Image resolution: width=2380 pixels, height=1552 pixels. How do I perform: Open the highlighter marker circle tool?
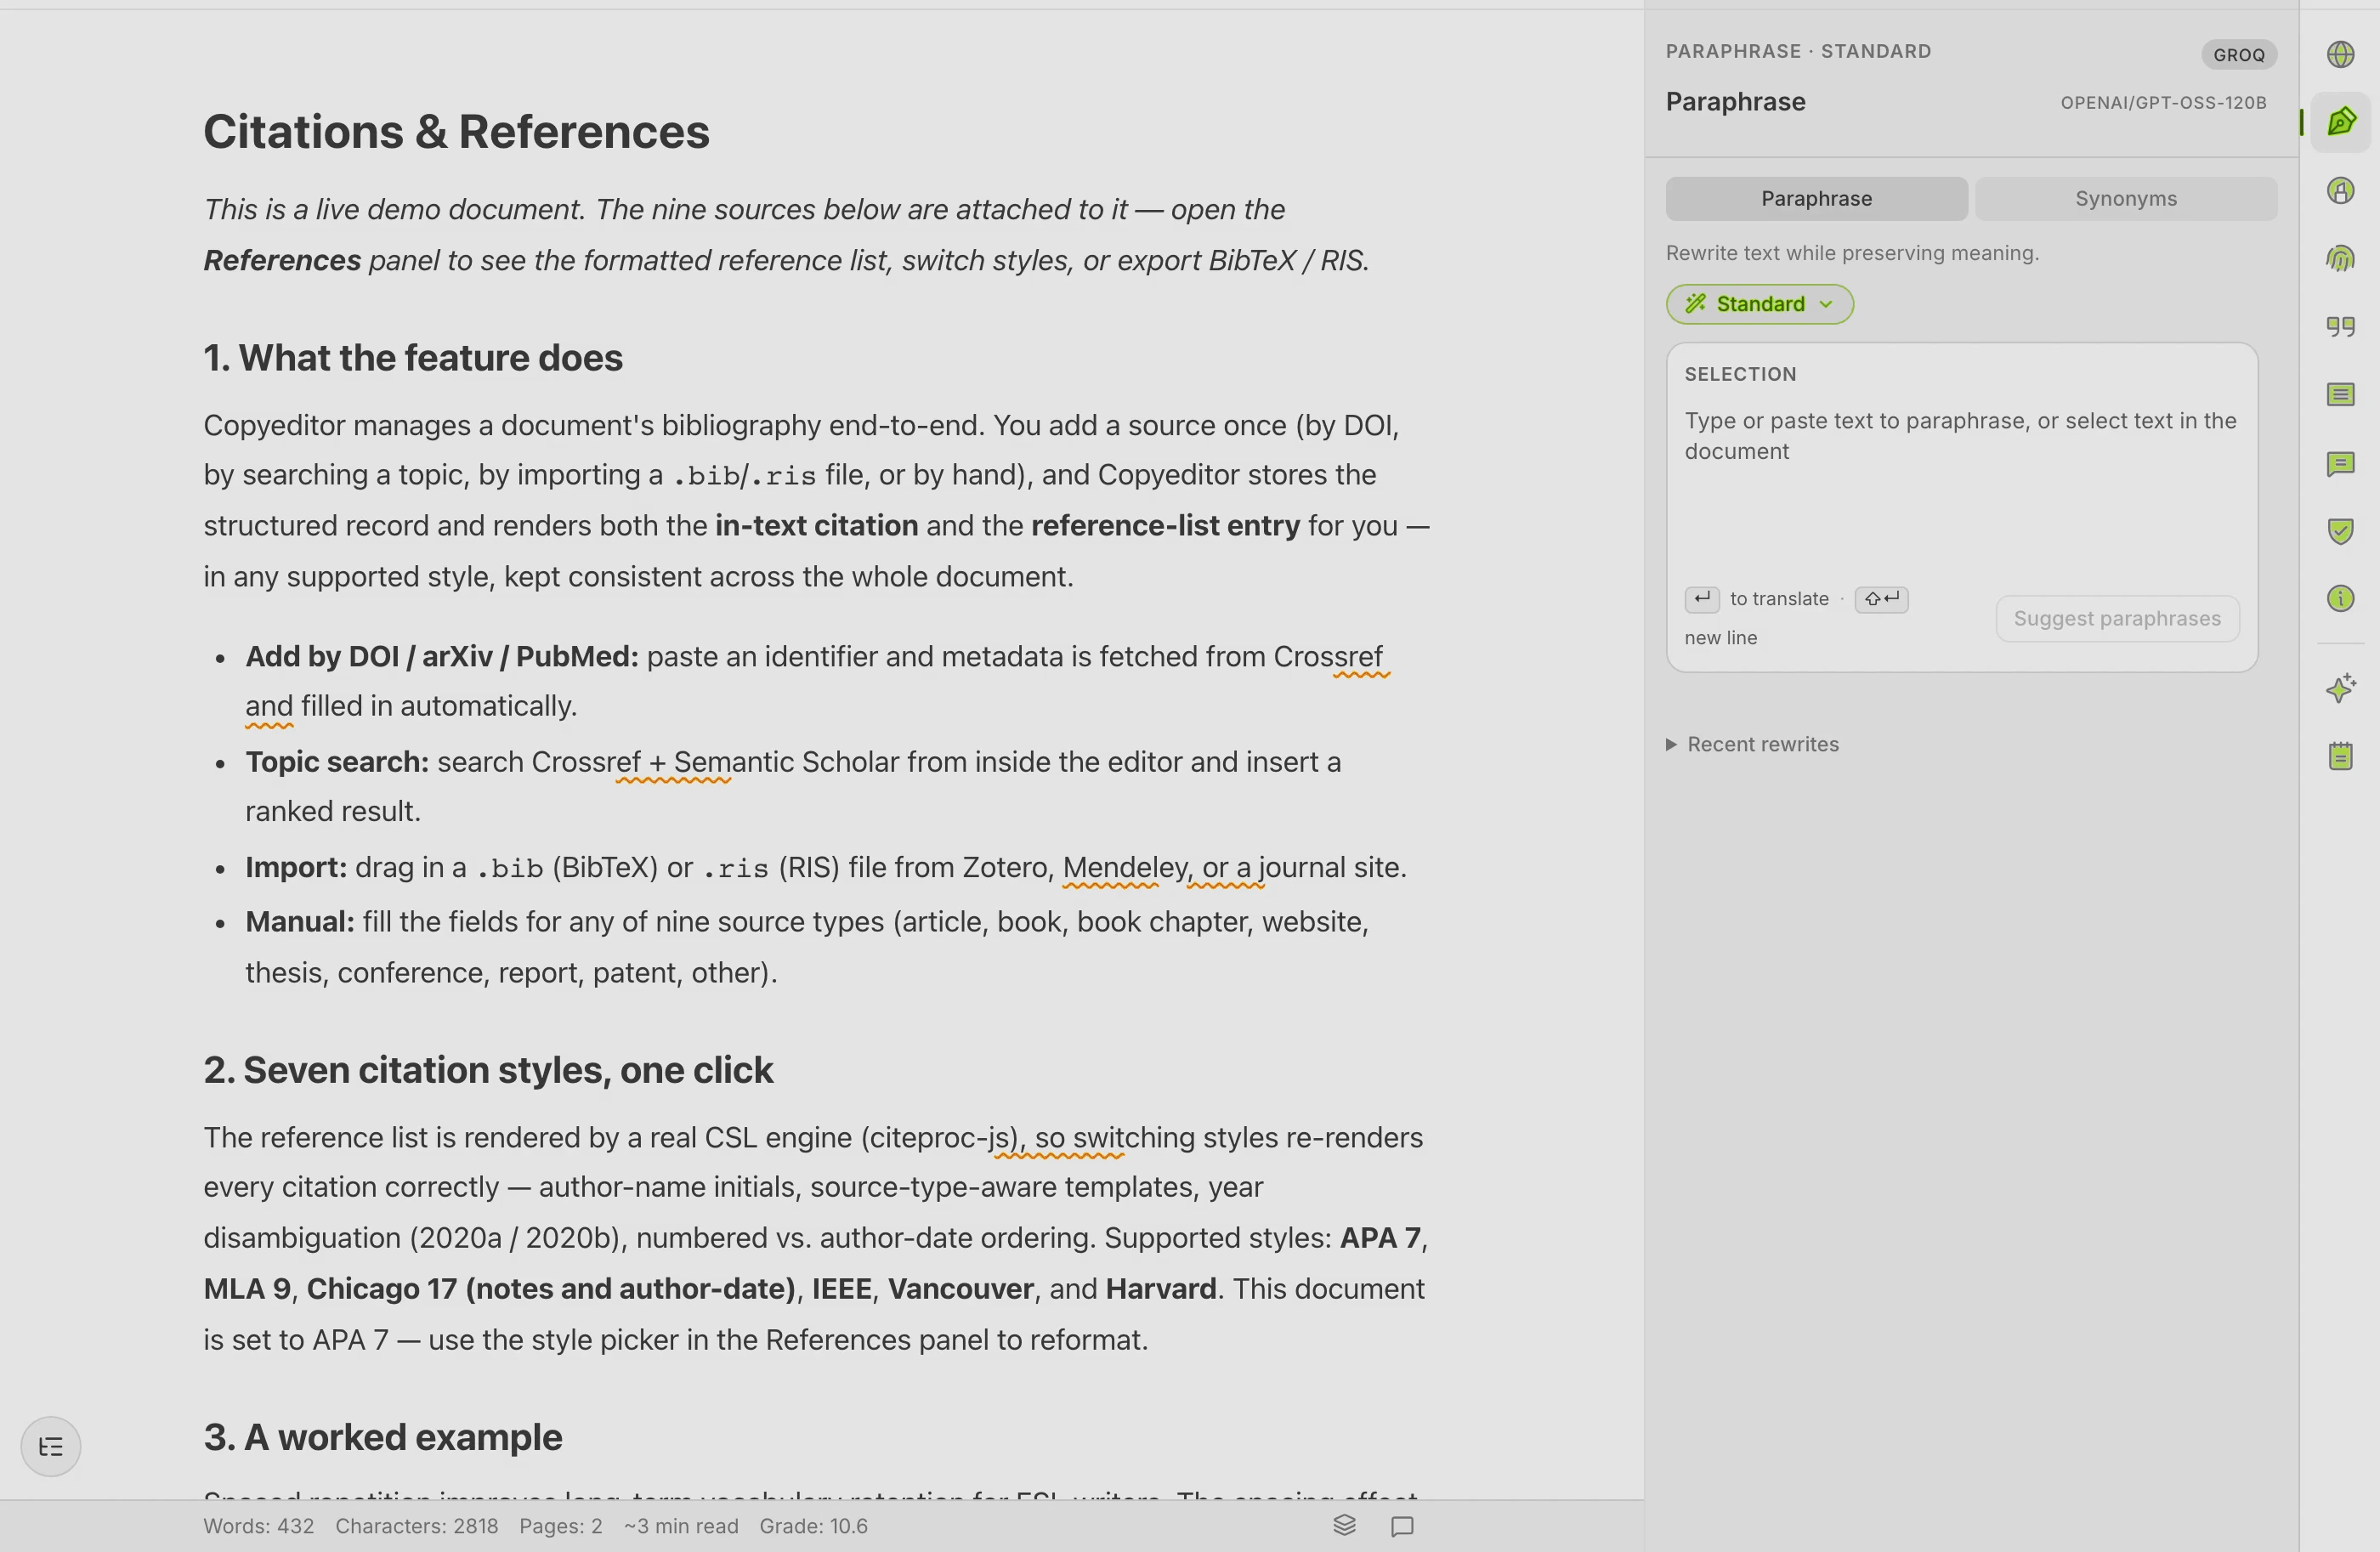click(x=2340, y=190)
